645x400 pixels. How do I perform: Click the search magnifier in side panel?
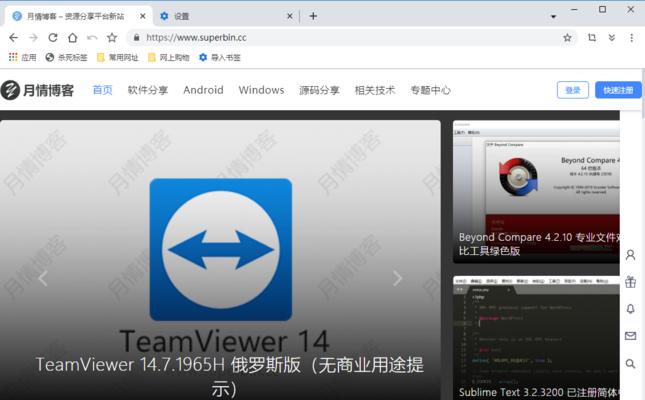(x=630, y=364)
